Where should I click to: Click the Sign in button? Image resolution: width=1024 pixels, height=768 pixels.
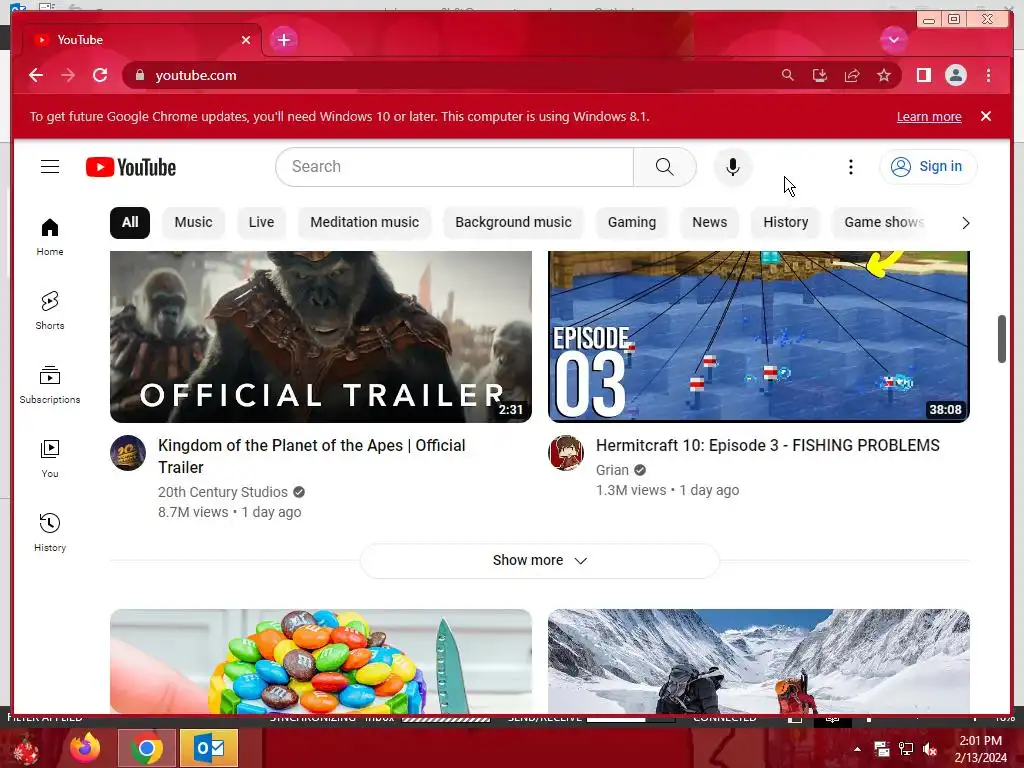[x=928, y=167]
